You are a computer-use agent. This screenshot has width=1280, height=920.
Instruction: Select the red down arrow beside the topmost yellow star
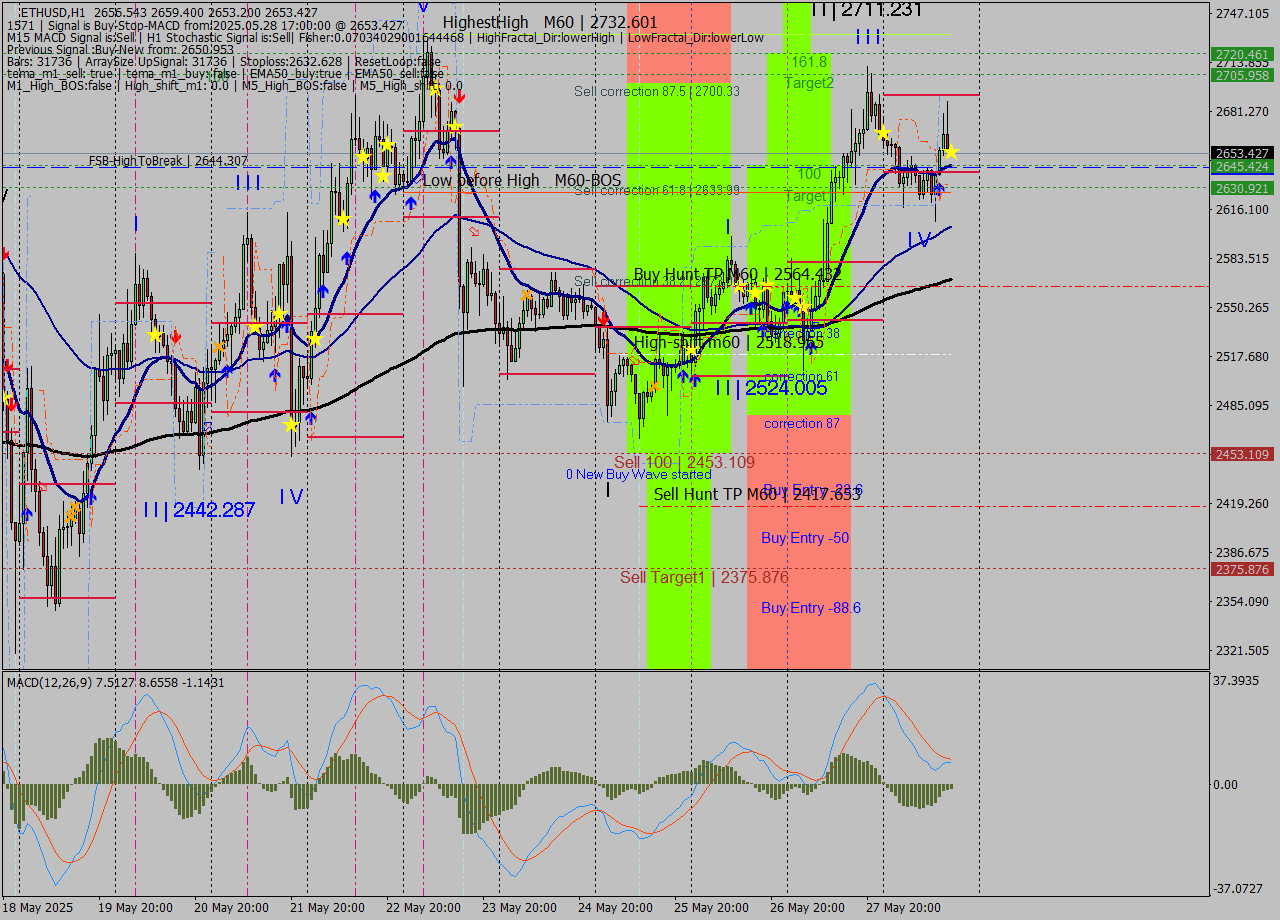pos(459,97)
